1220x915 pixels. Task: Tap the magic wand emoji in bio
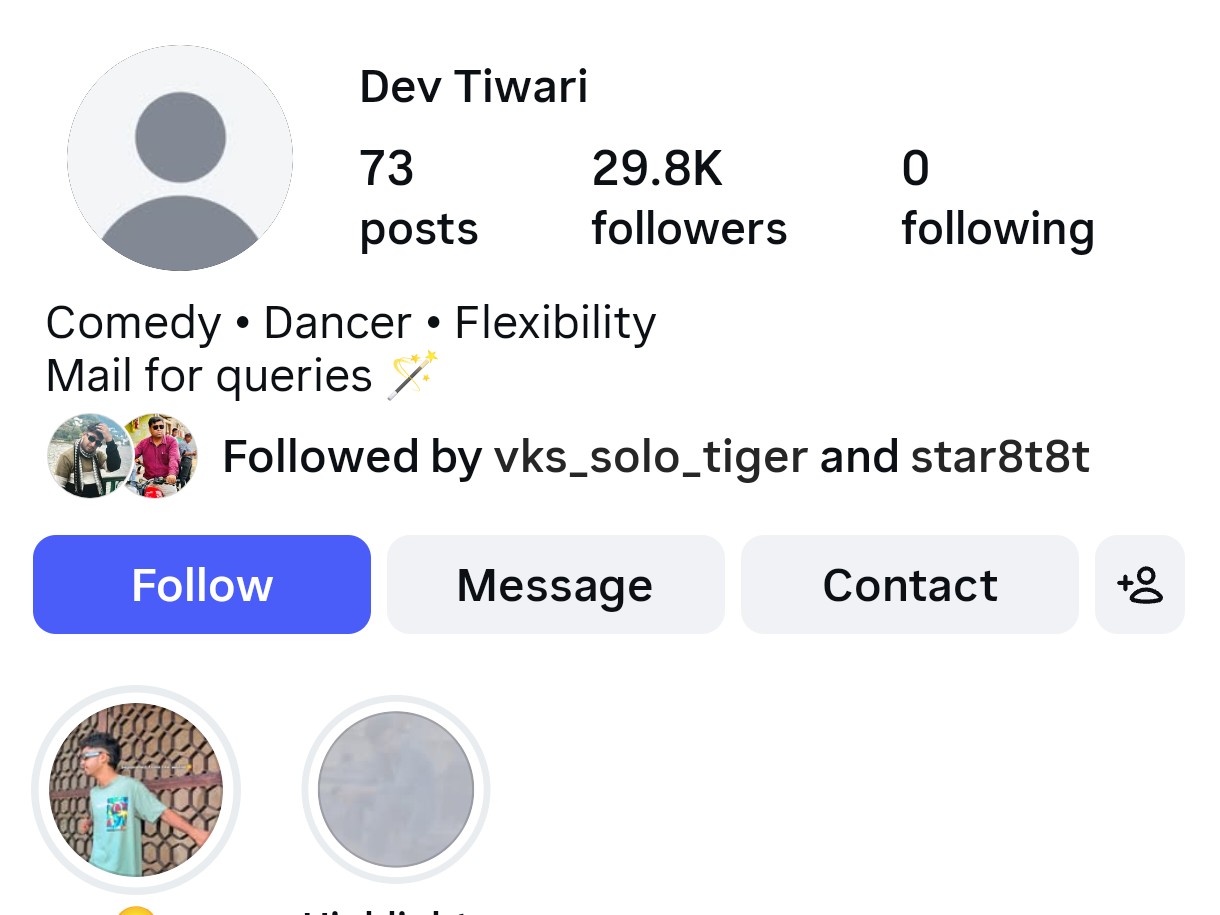pos(412,375)
